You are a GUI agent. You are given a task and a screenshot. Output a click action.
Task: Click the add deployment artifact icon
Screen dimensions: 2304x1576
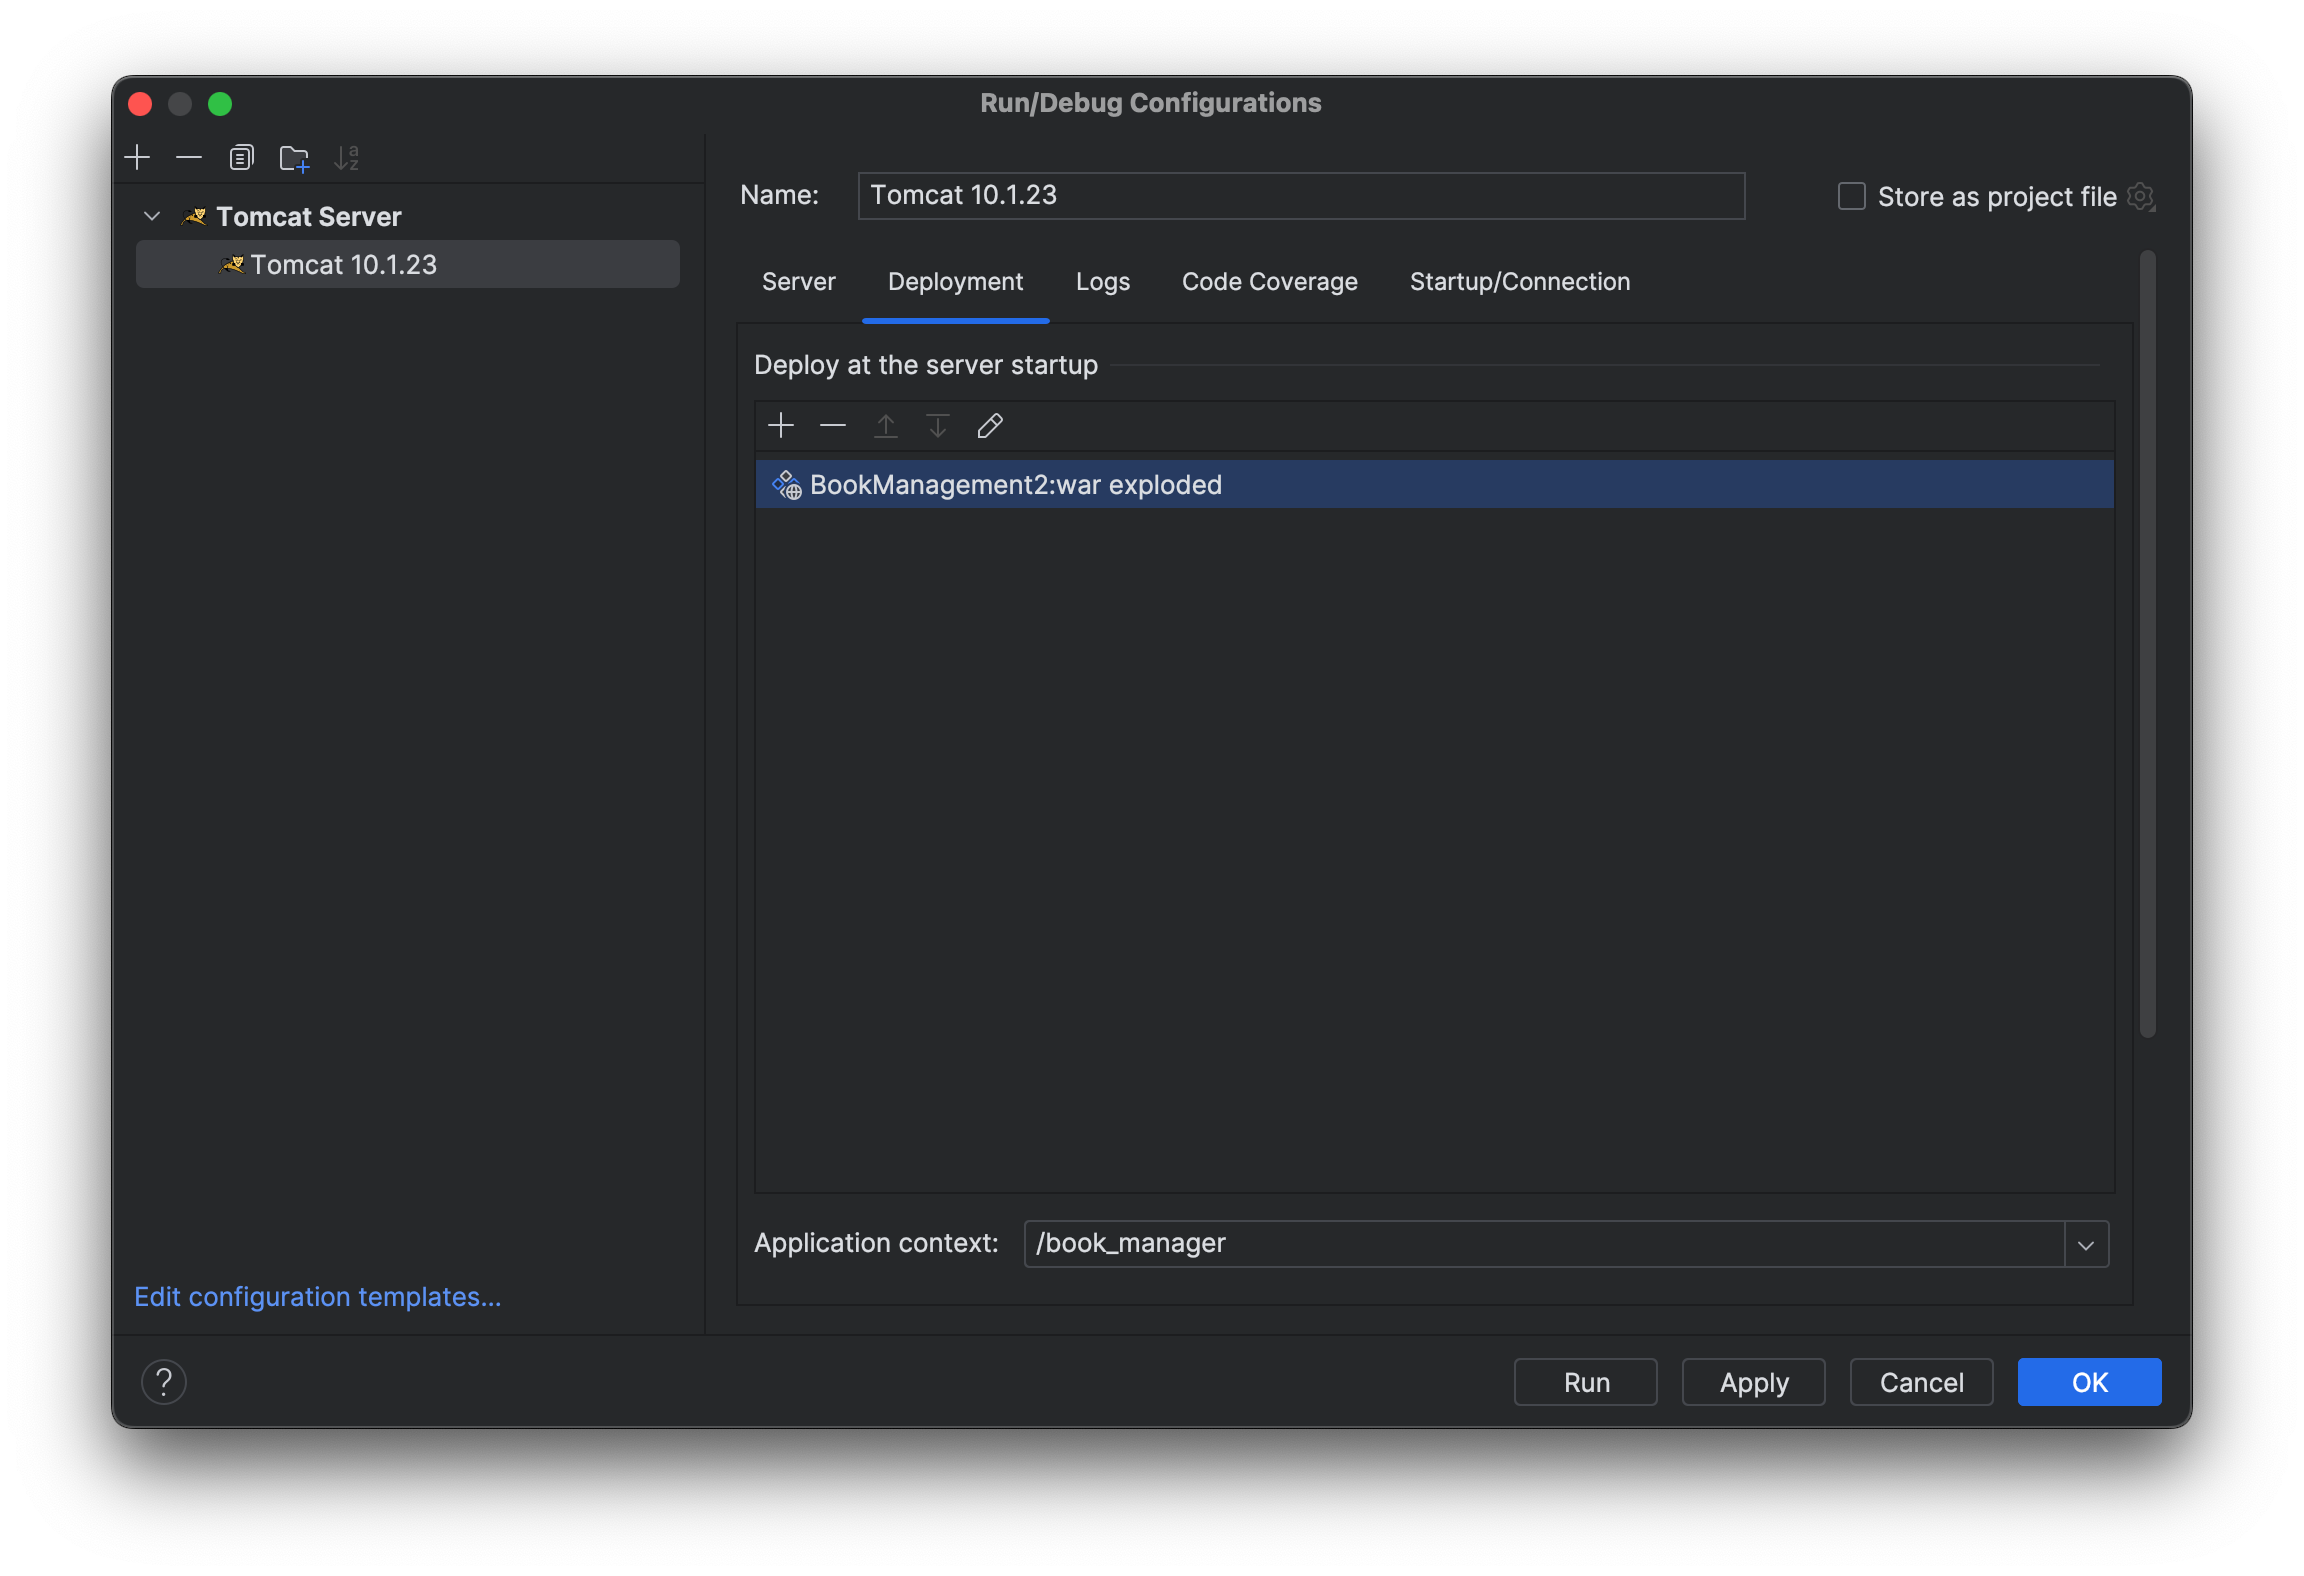click(x=781, y=426)
